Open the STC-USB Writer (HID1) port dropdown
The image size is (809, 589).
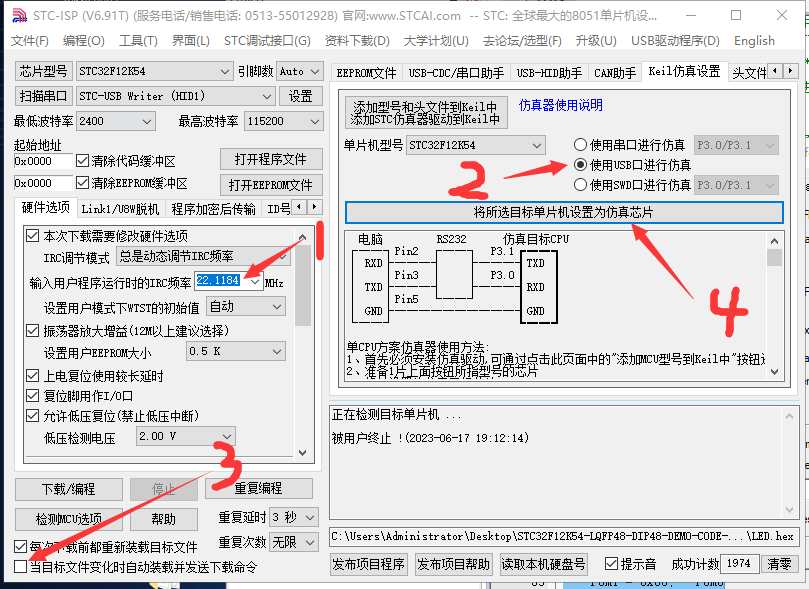175,96
